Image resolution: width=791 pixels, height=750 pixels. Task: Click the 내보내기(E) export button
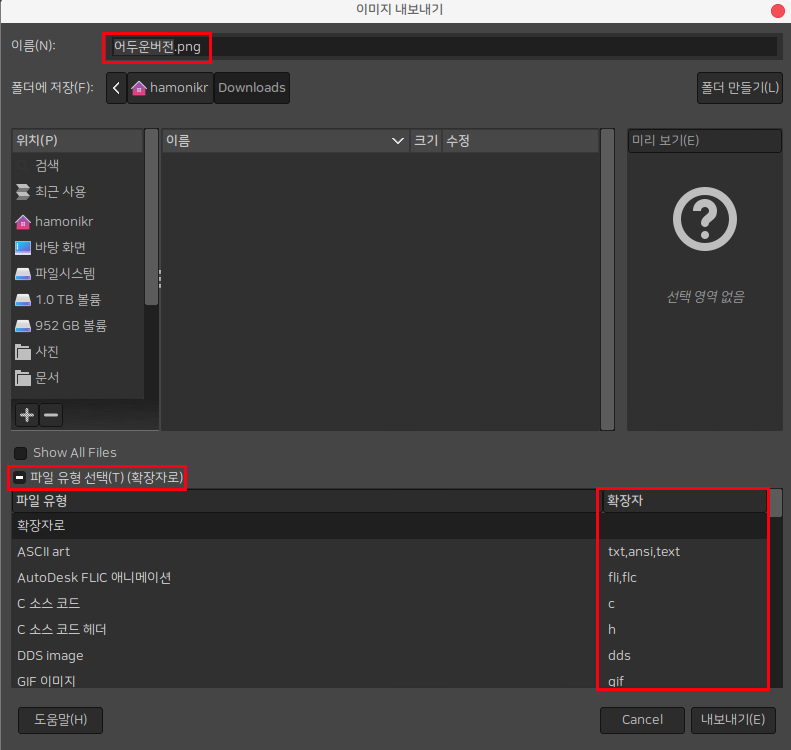(x=733, y=720)
